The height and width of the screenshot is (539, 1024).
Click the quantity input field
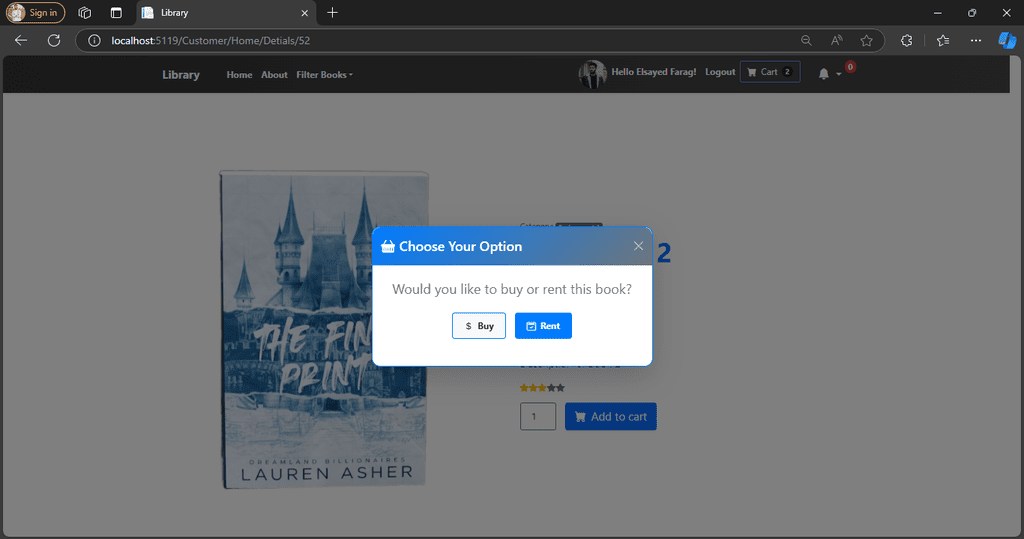coord(537,416)
